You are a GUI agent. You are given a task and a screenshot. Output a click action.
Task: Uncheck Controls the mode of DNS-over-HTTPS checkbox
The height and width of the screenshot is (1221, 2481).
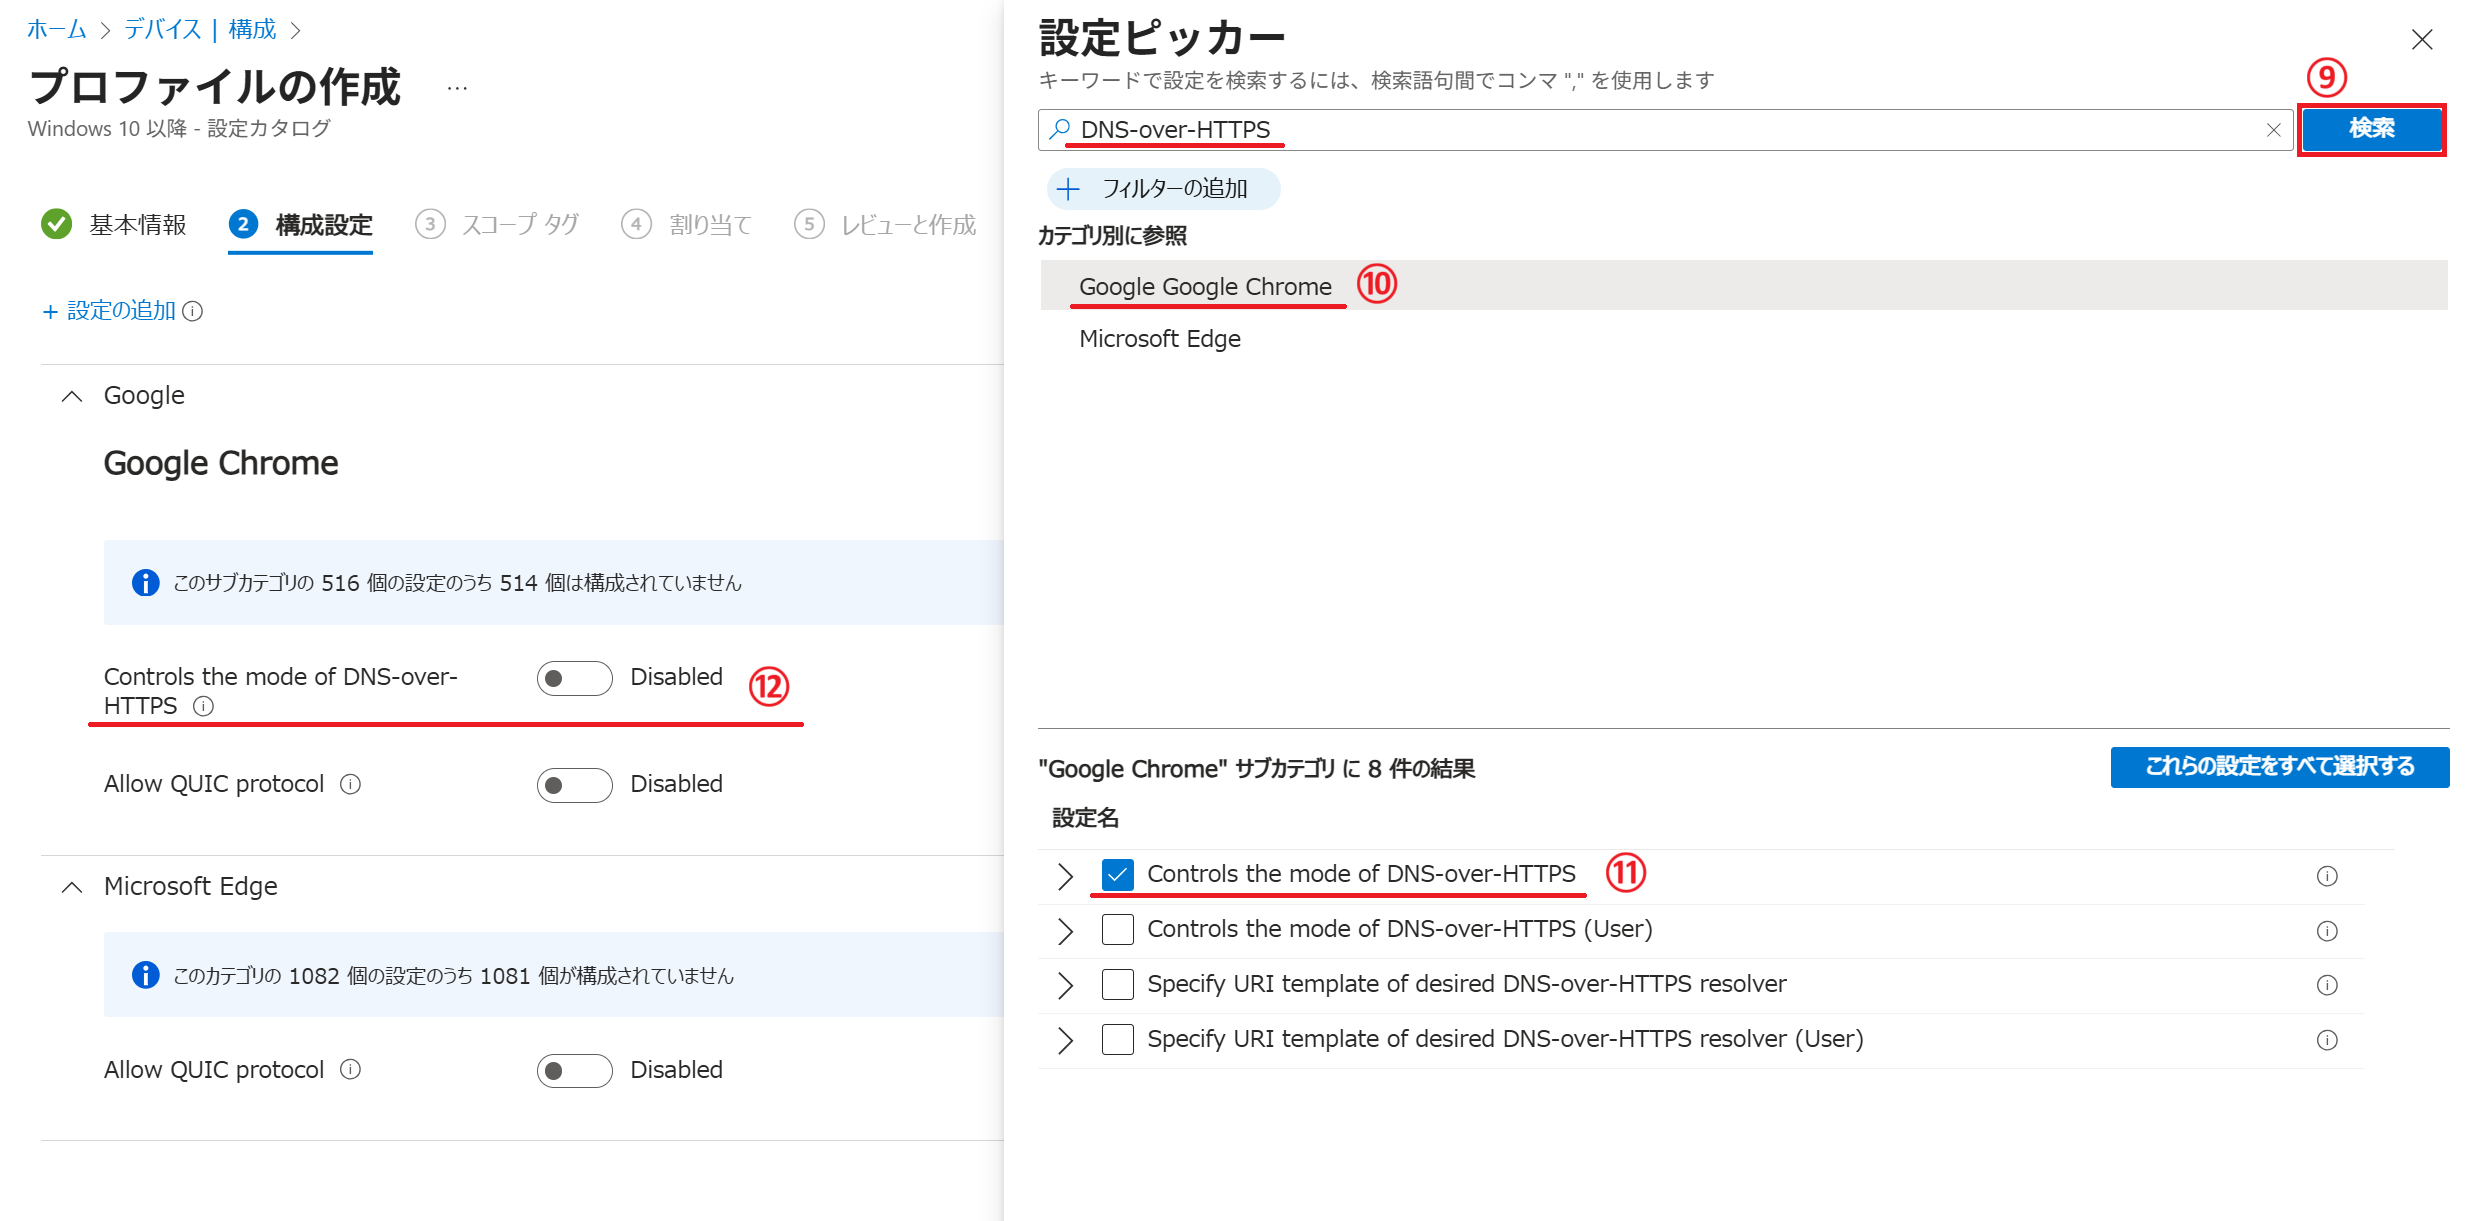[x=1117, y=875]
